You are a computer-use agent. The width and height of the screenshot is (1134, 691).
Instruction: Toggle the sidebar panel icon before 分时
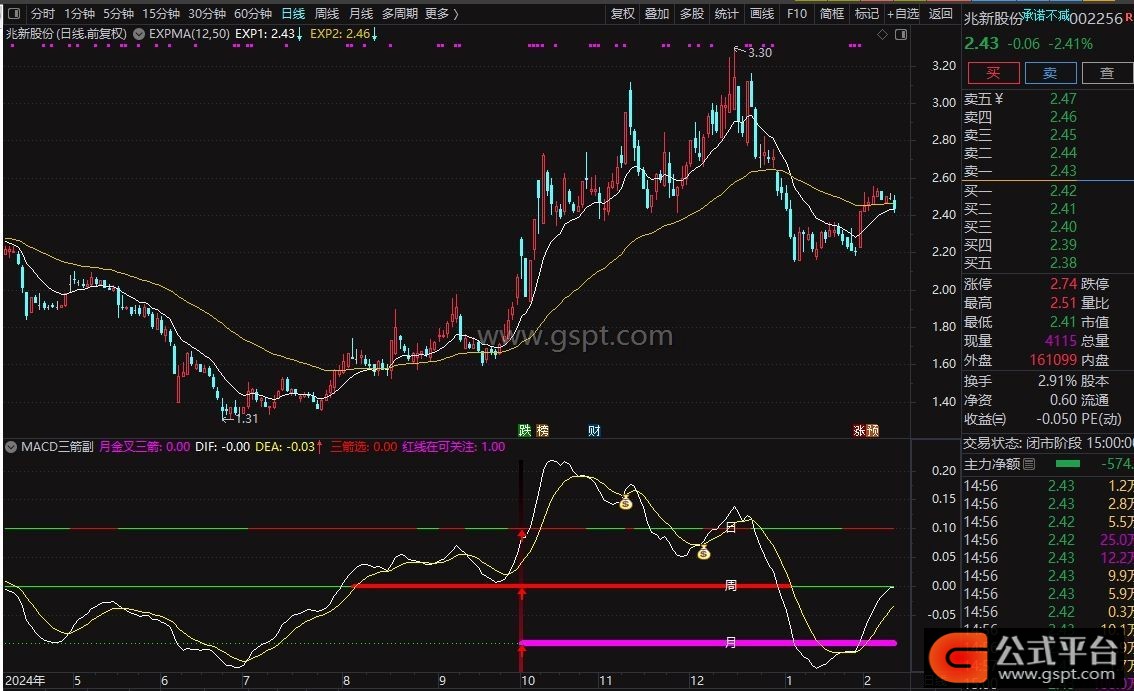pyautogui.click(x=14, y=13)
